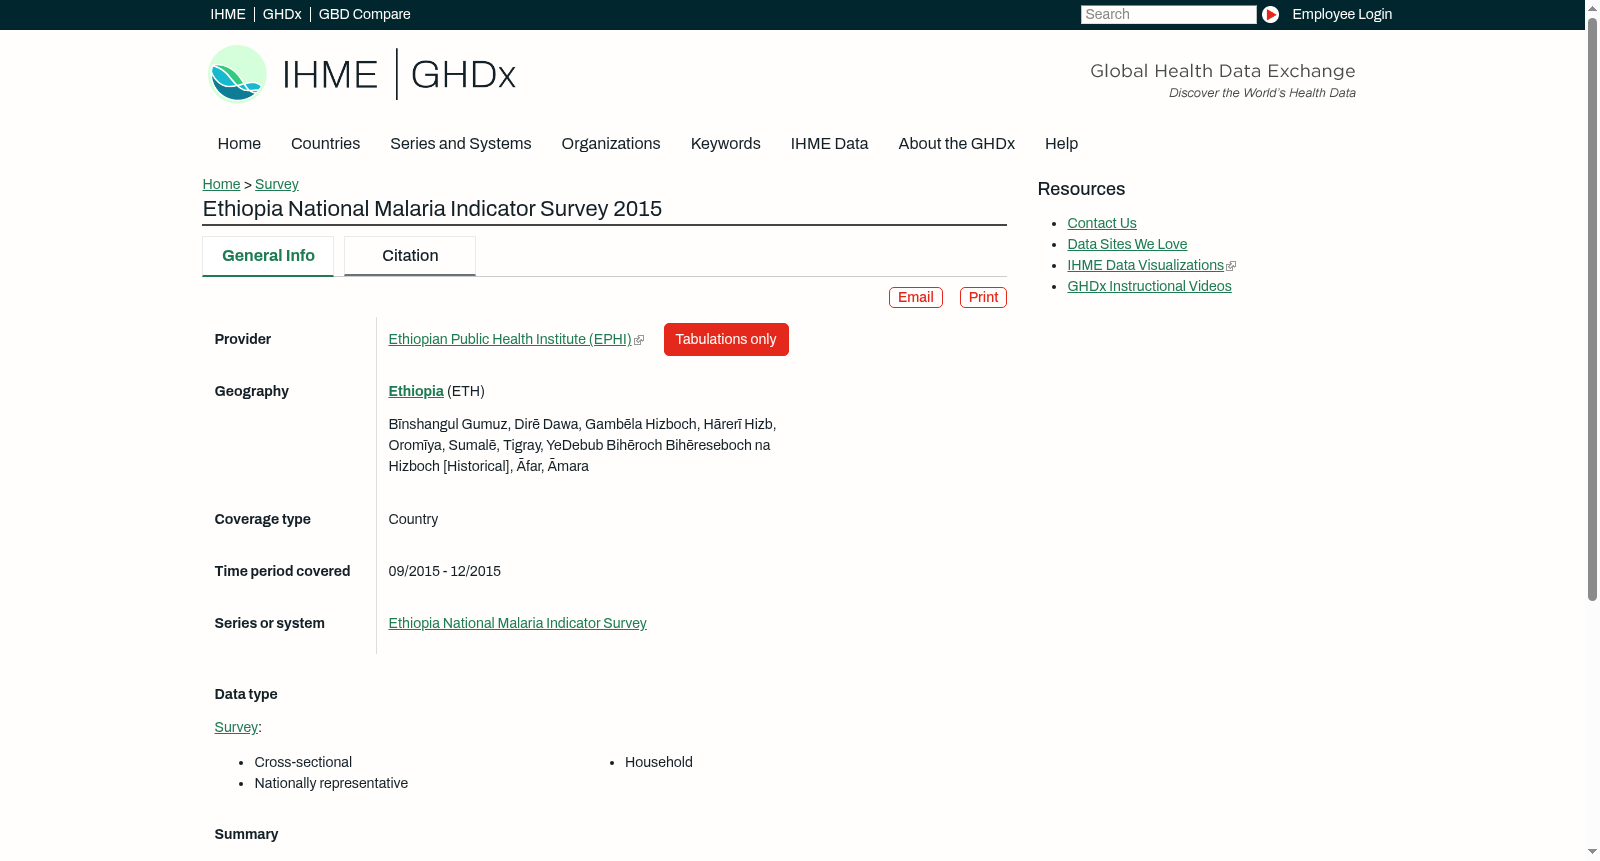Screen dimensions: 1600x861
Task: Click the Survey data type link
Action: click(x=236, y=727)
